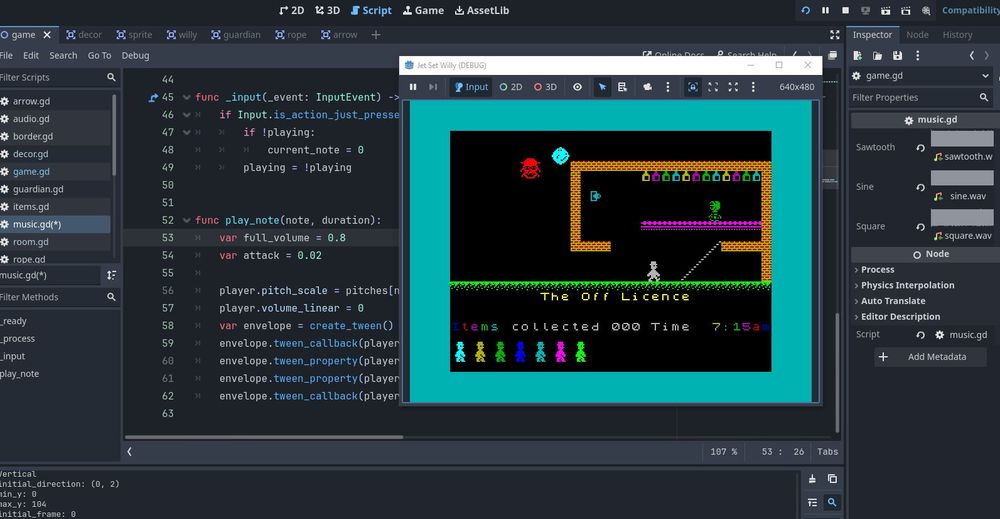Viewport: 1000px width, 519px height.
Task: Fold the _input function at line 45
Action: pyautogui.click(x=186, y=97)
